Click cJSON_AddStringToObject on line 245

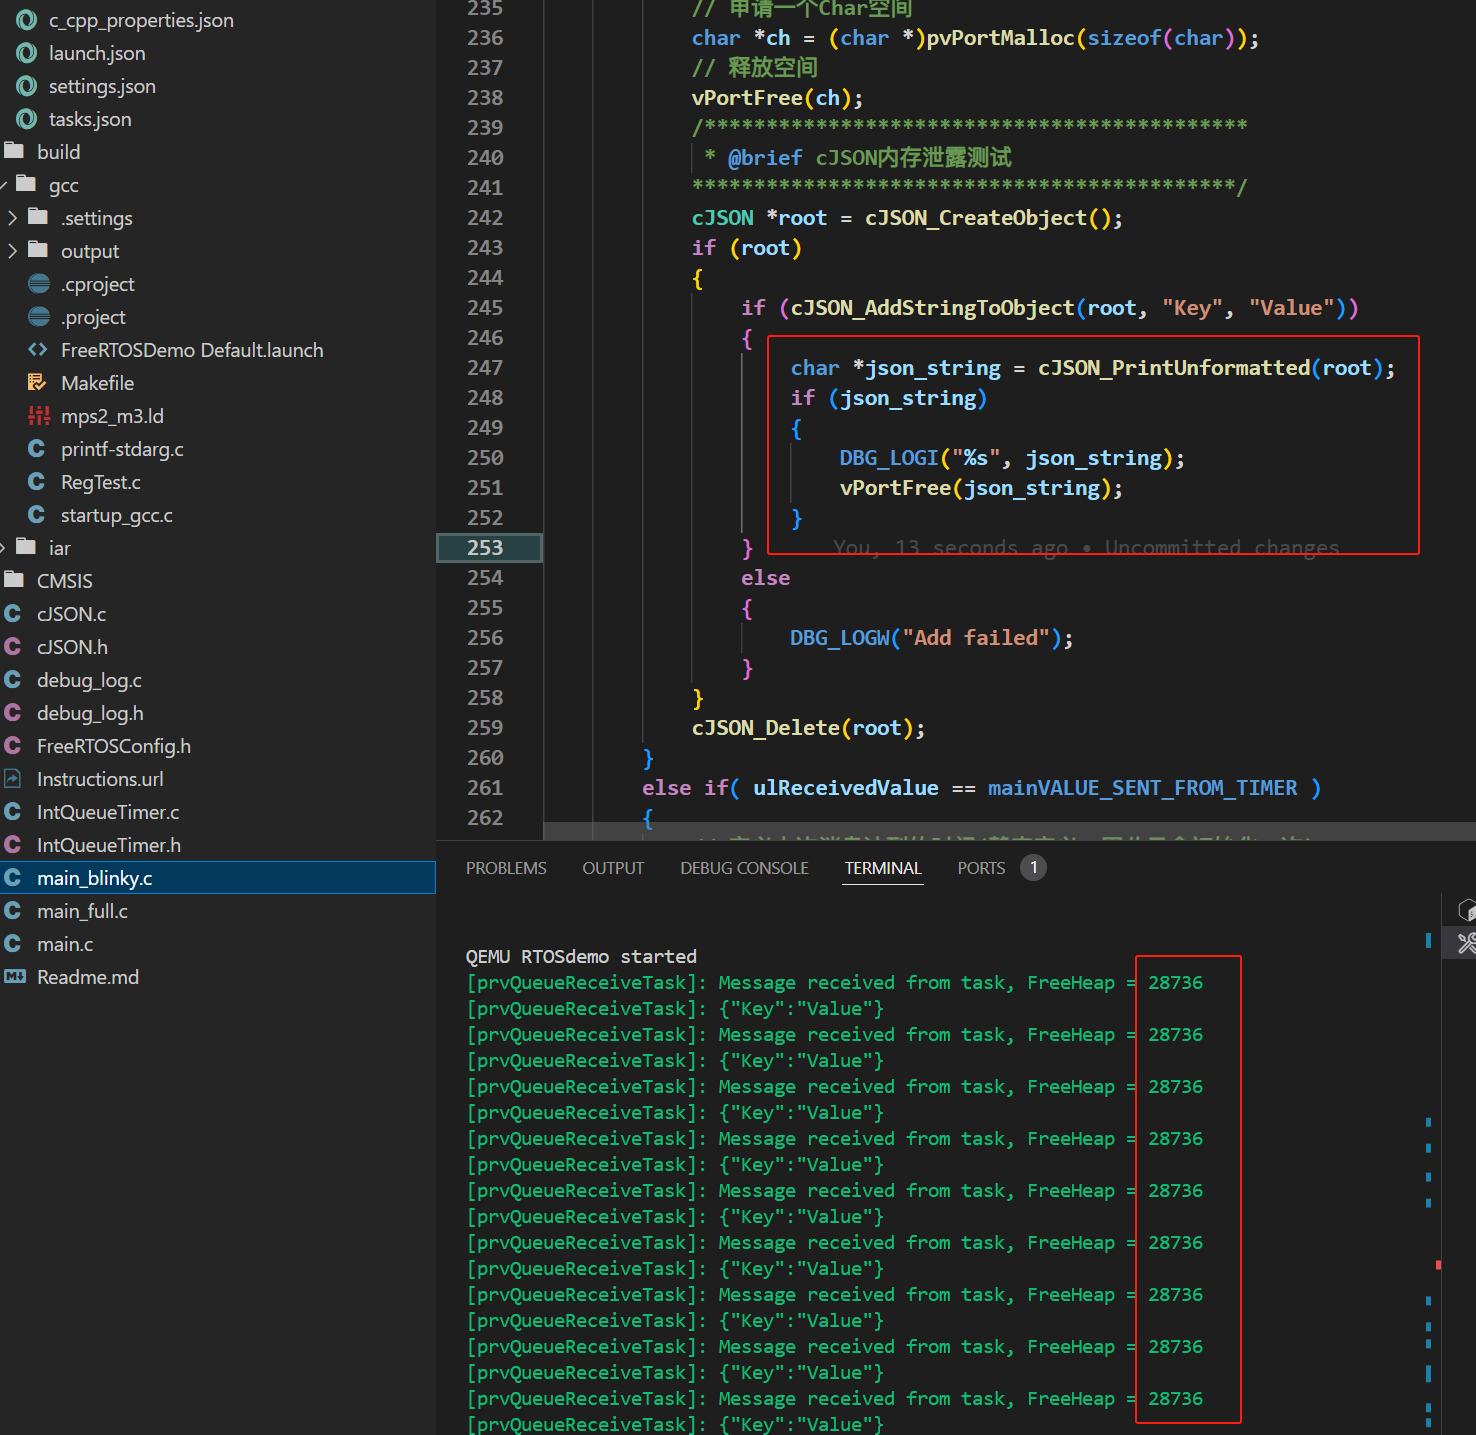click(932, 308)
